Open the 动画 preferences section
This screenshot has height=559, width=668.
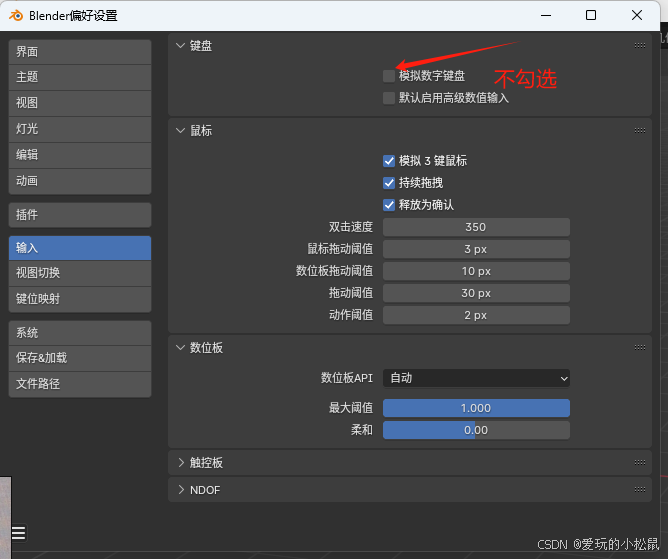[x=80, y=181]
